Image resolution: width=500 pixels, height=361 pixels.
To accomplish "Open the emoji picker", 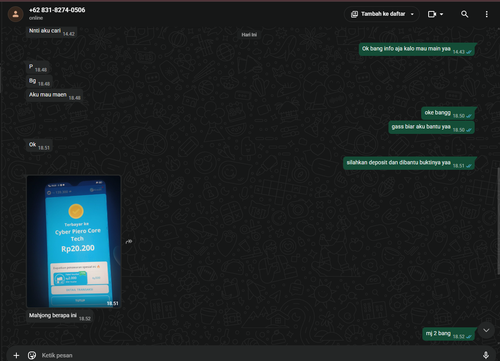I will [x=32, y=355].
